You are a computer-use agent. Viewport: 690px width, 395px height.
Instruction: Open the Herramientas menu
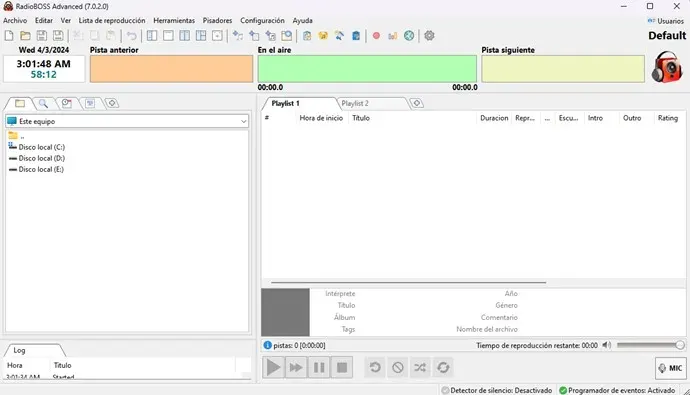174,20
